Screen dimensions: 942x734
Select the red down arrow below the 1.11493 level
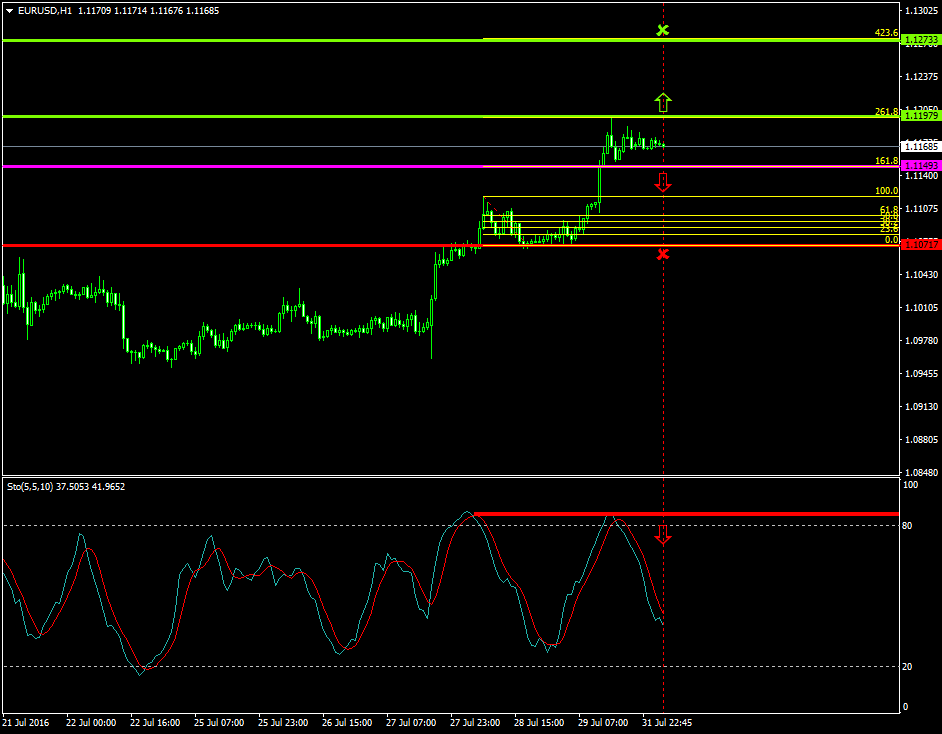coord(662,181)
